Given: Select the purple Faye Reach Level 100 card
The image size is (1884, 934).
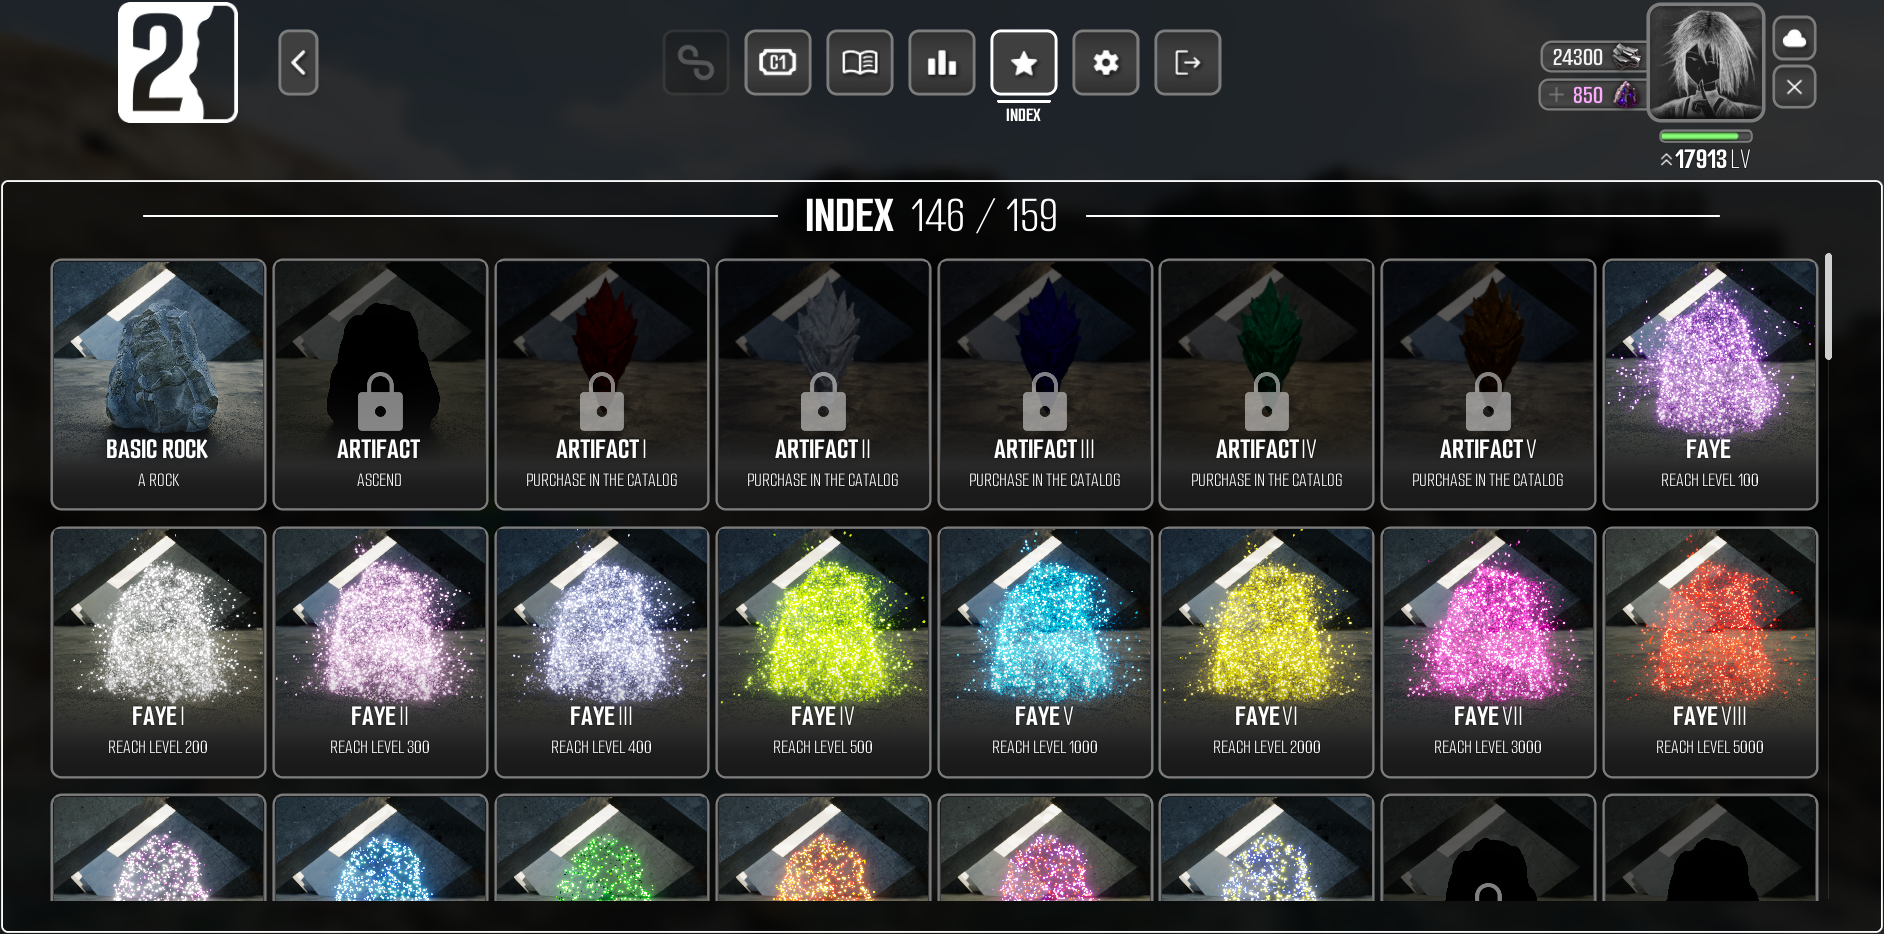Looking at the screenshot, I should pos(1710,385).
